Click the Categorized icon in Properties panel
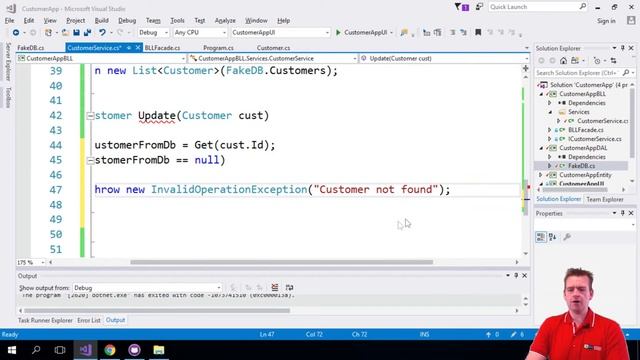This screenshot has height=360, width=640. 541,237
